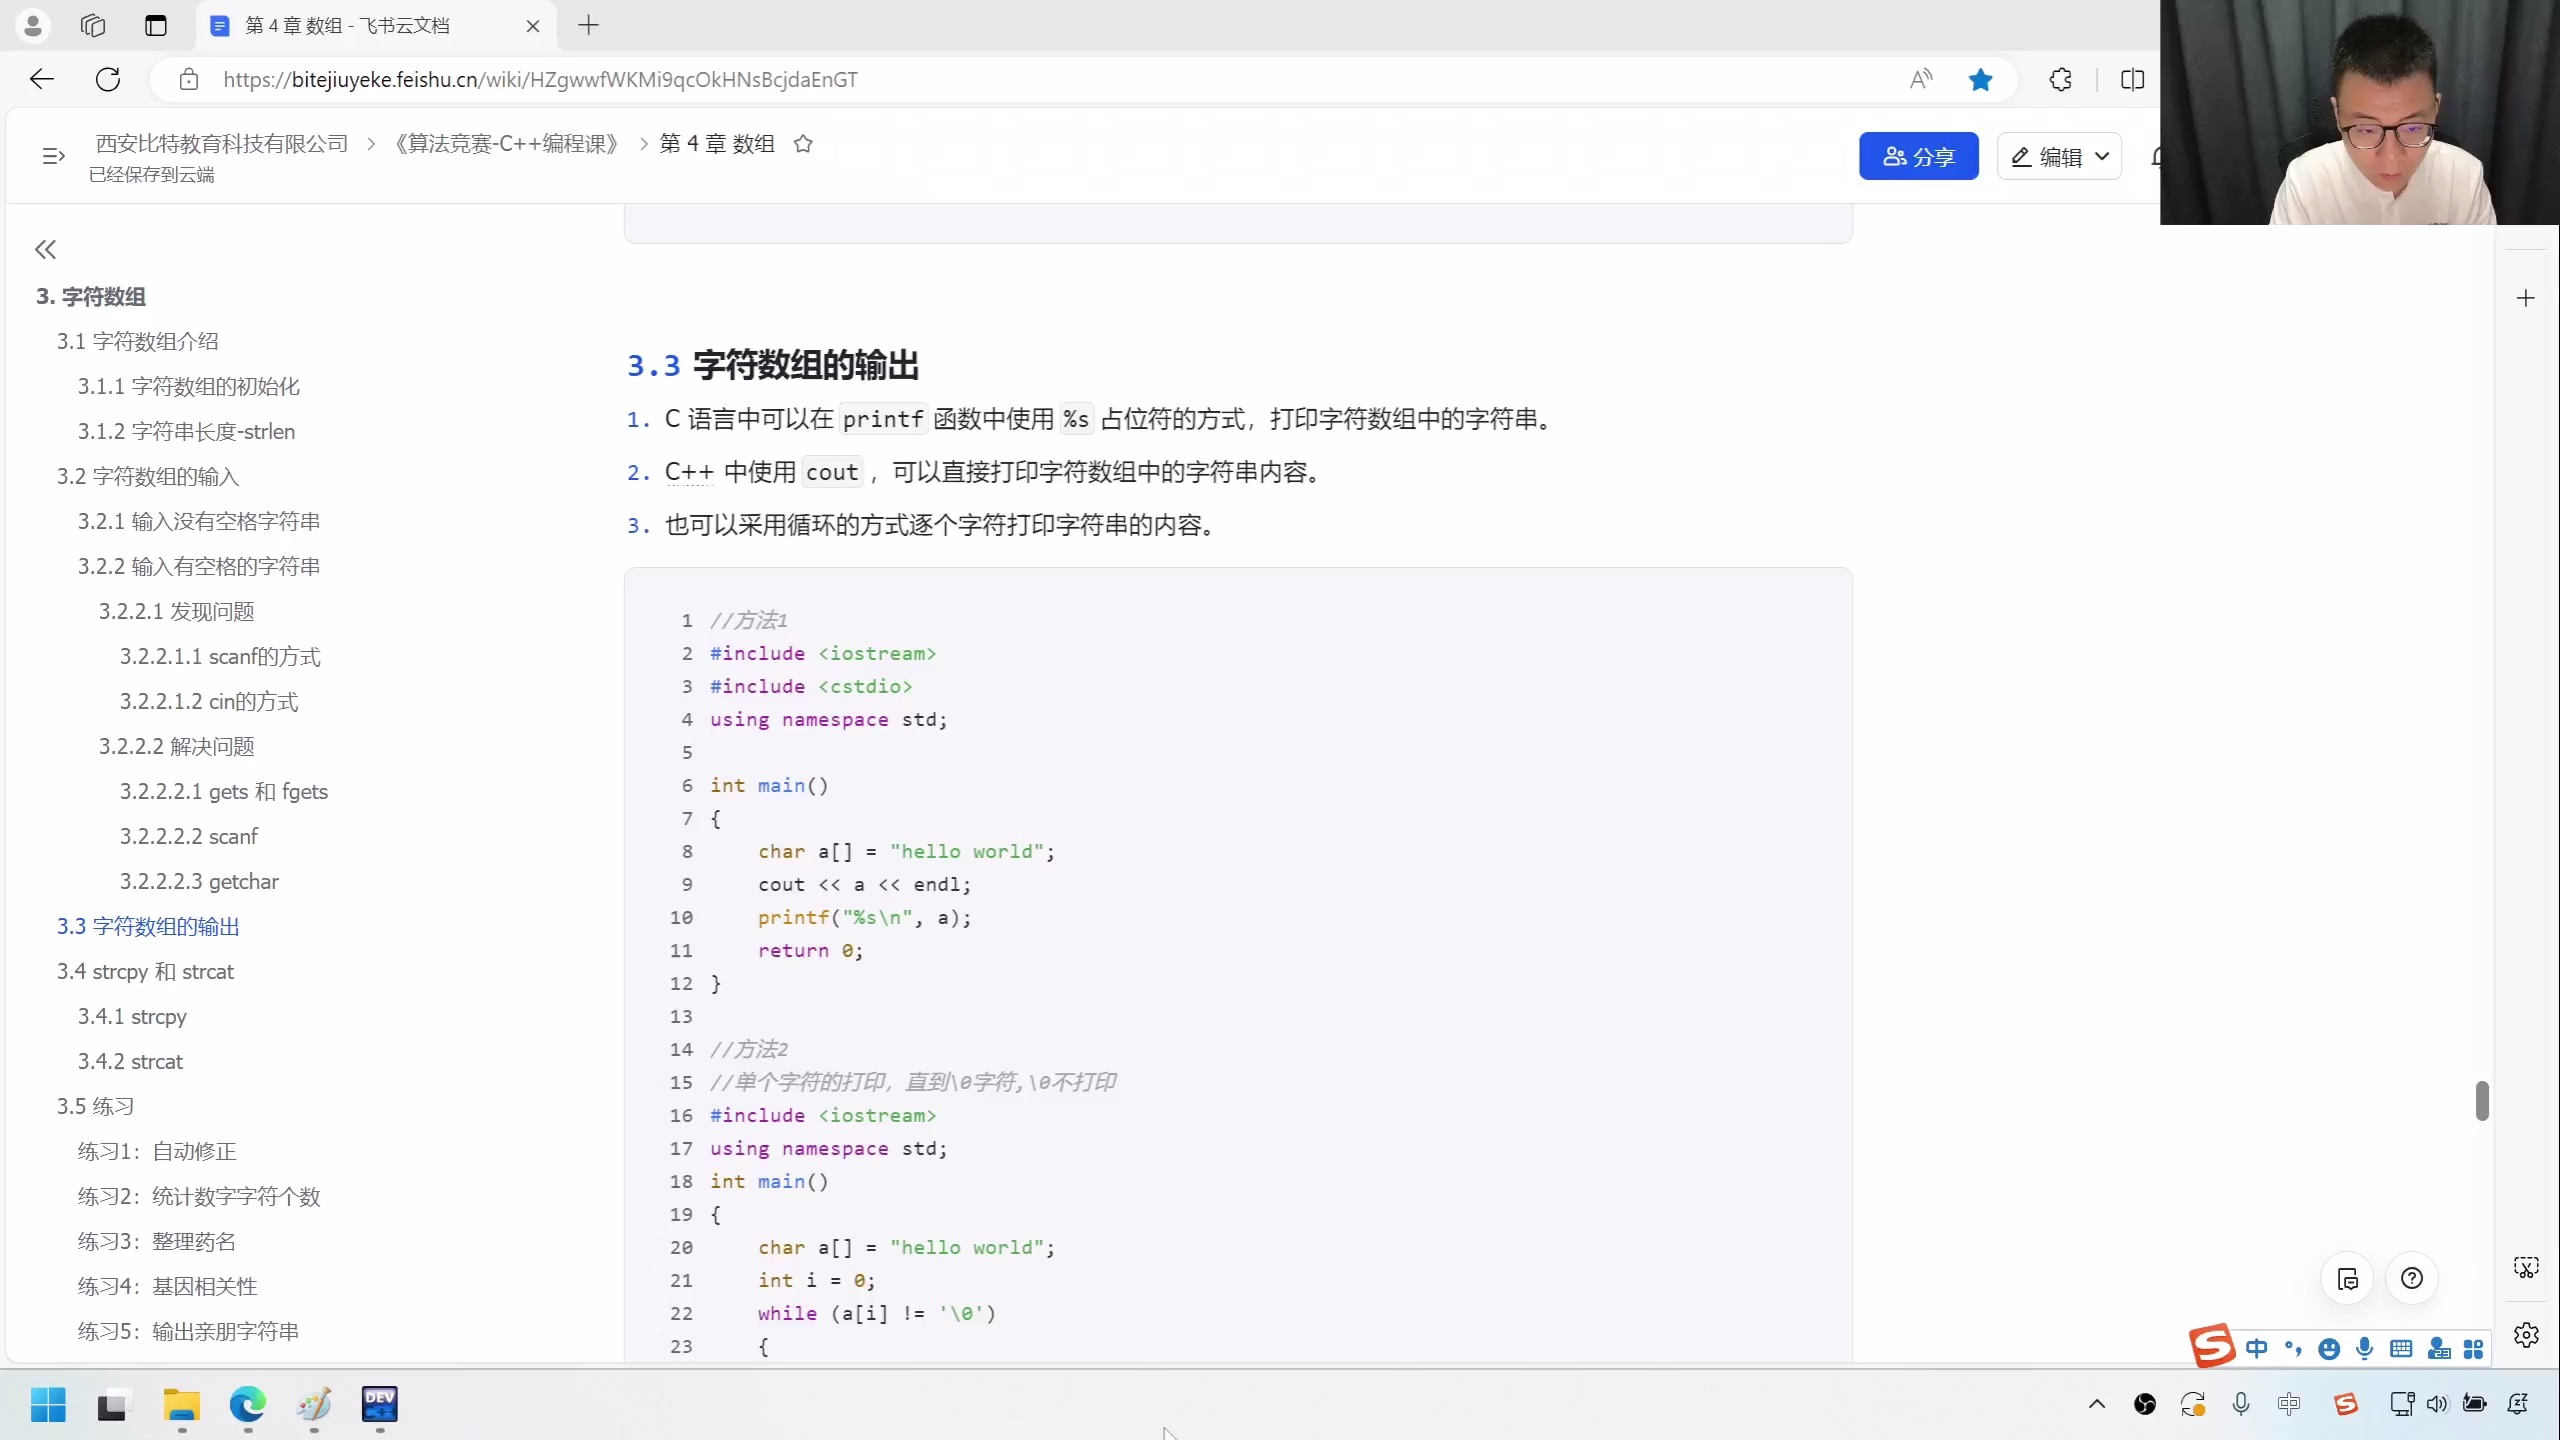
Task: Open the settings gear on right rail
Action: pyautogui.click(x=2526, y=1335)
